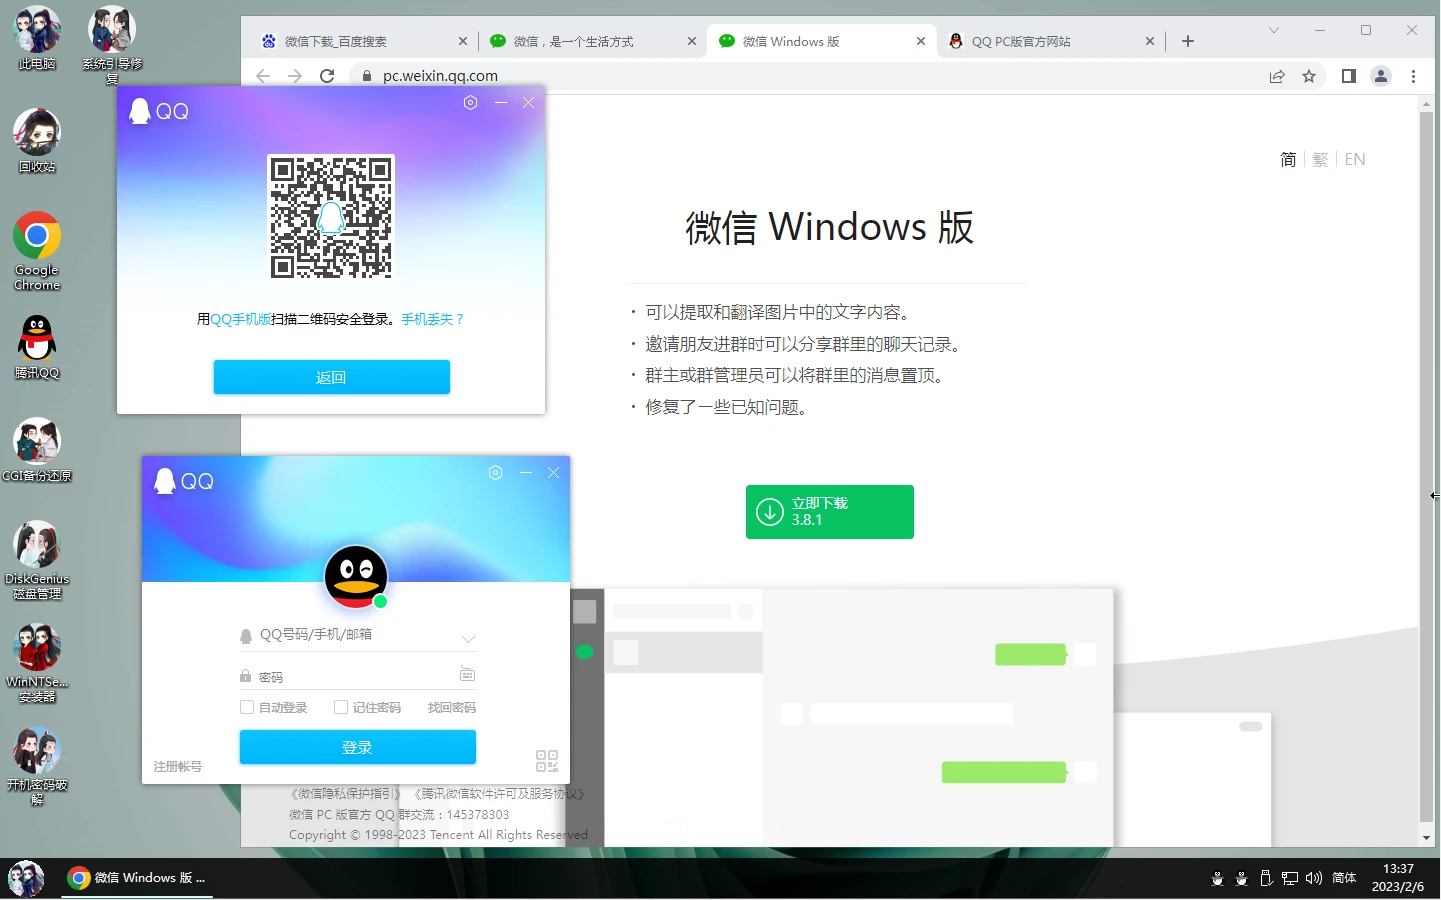This screenshot has width=1441, height=900.
Task: Launch Google Chrome from desktop icon
Action: (x=37, y=251)
